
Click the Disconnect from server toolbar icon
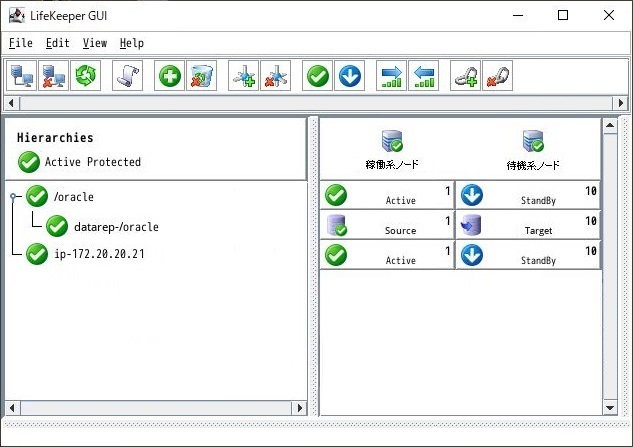(x=53, y=76)
